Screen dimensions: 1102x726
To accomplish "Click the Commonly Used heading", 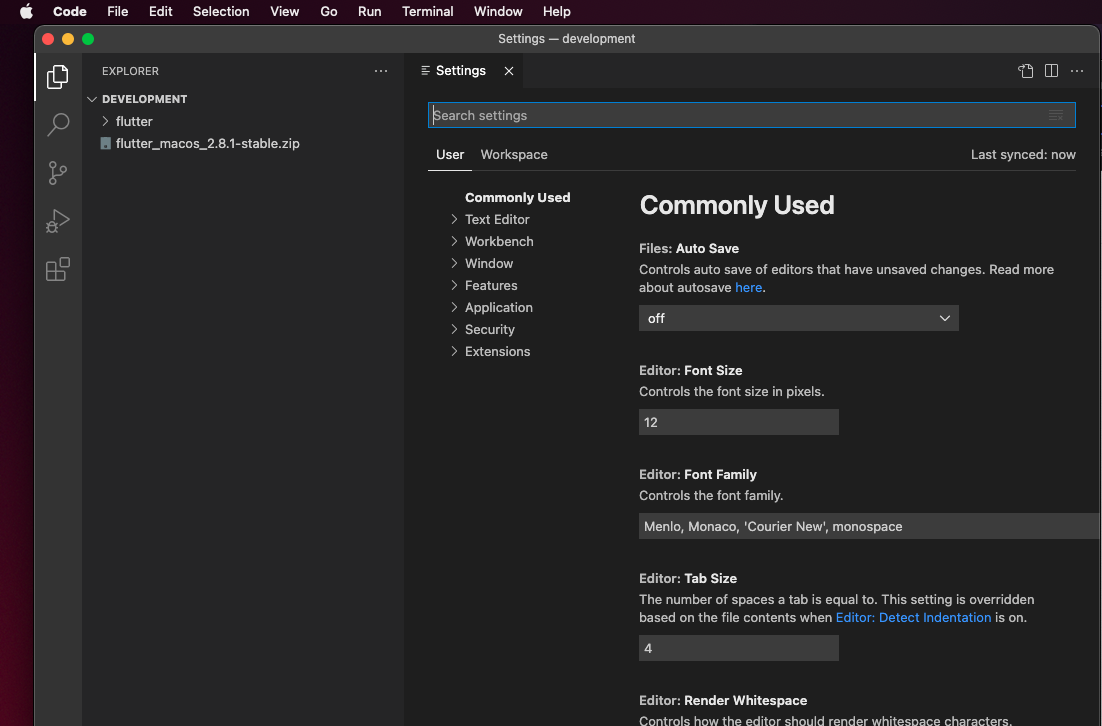I will (x=737, y=205).
